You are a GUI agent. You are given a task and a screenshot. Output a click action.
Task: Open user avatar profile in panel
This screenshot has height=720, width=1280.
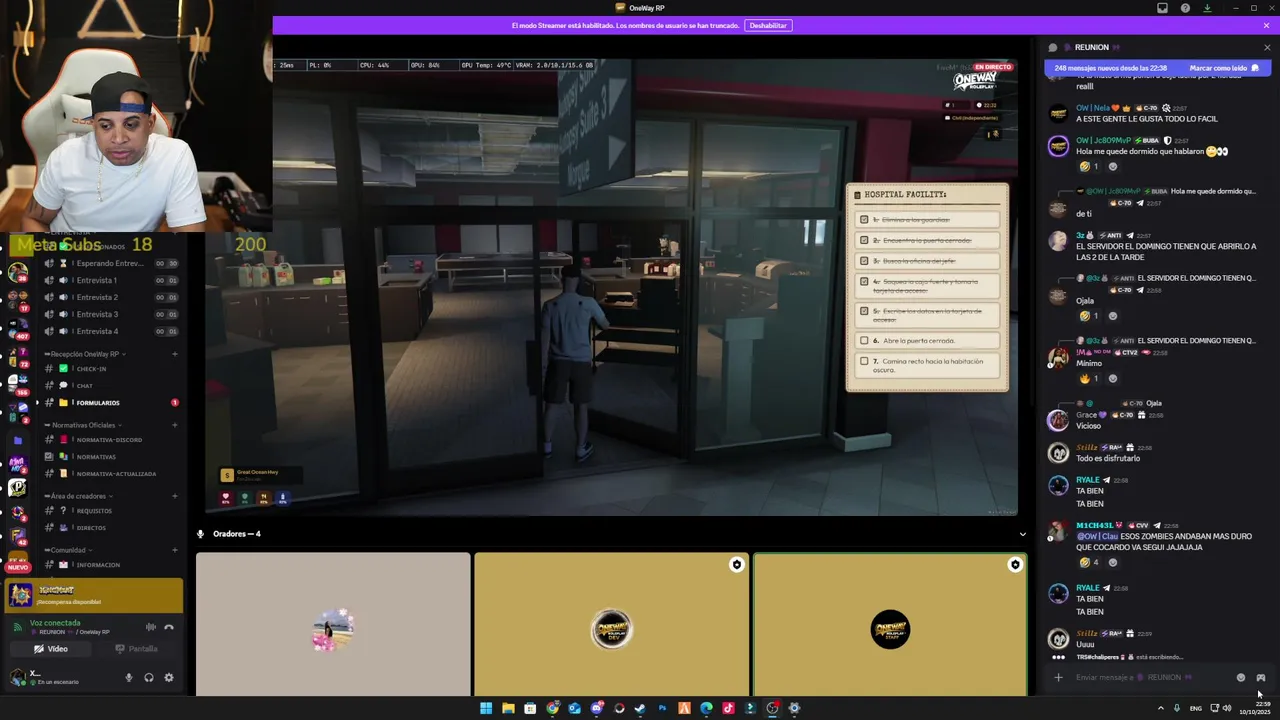click(17, 677)
